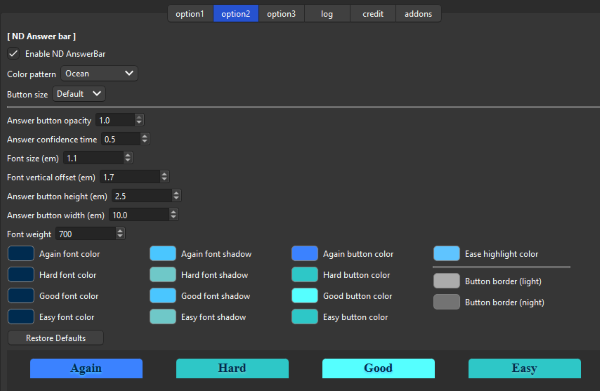Pick the Hard font color swatch
Viewport: 600px width, 391px height.
[21, 275]
